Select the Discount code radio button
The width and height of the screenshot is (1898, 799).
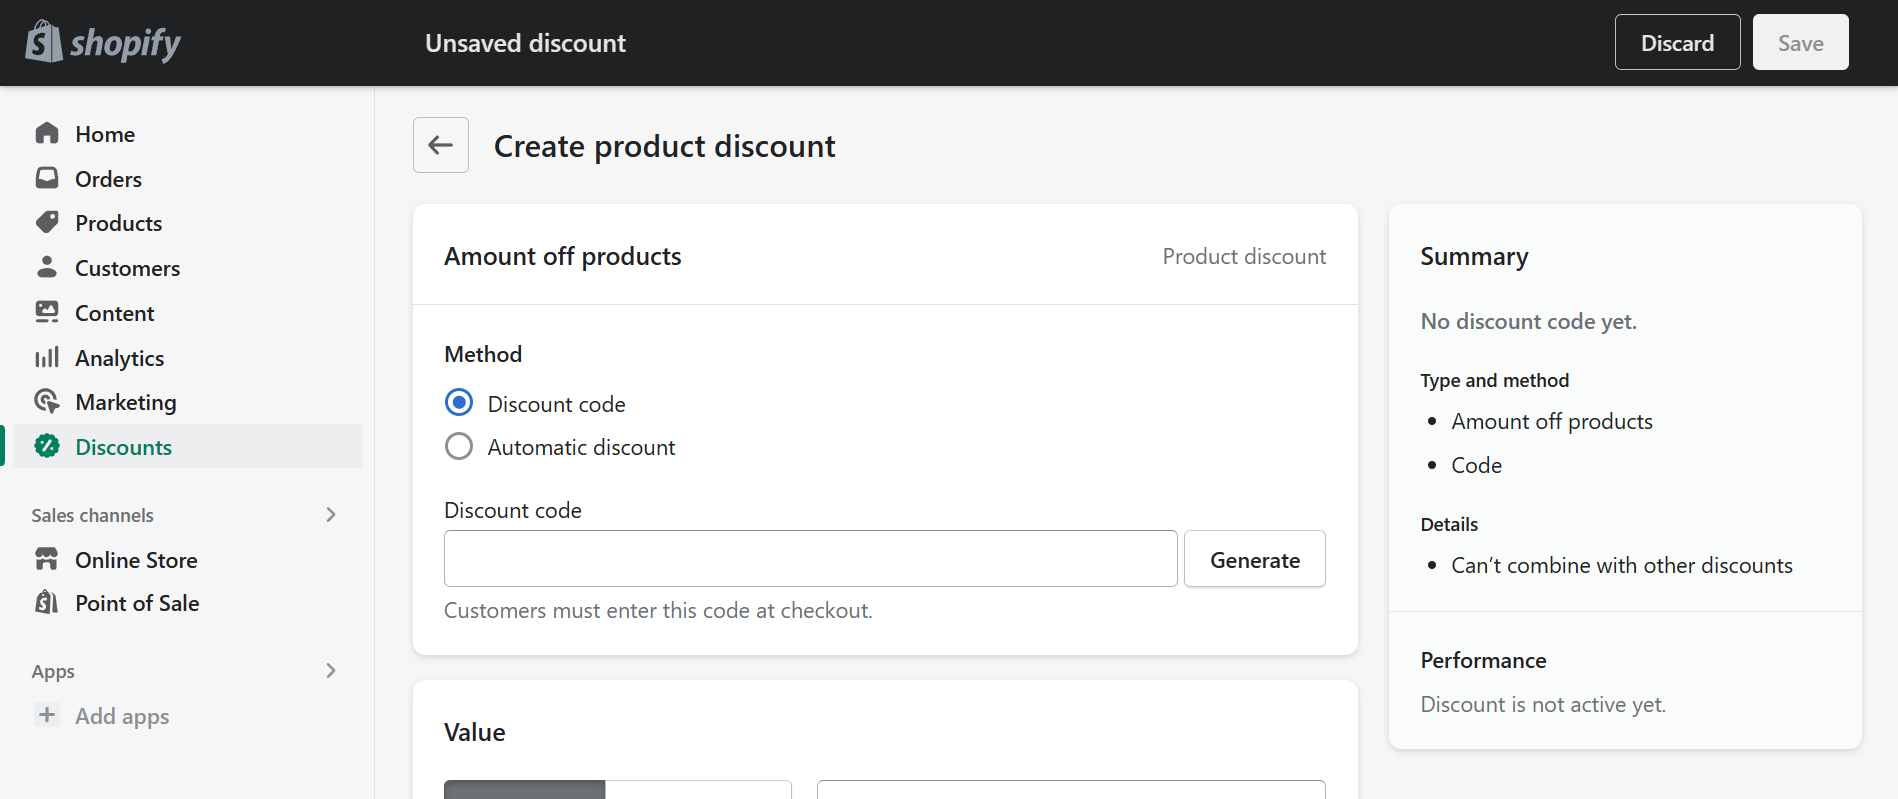[x=459, y=403]
